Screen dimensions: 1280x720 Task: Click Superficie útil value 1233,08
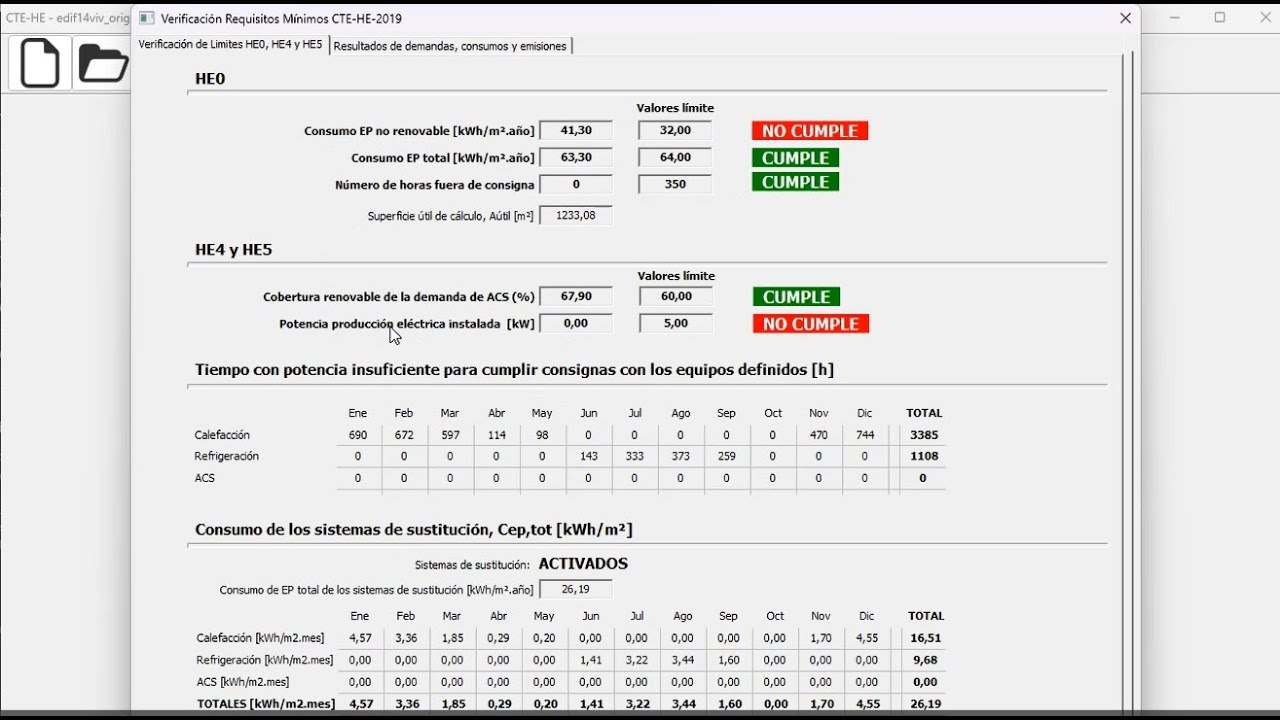pyautogui.click(x=576, y=215)
